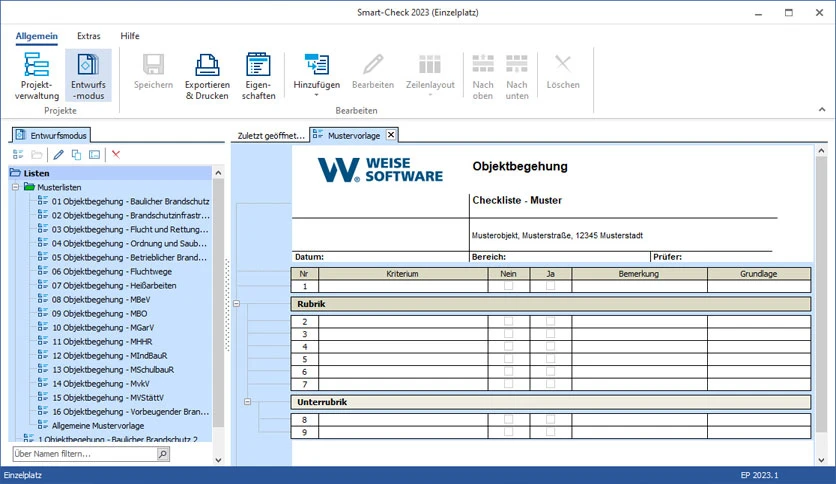The width and height of the screenshot is (836, 484).
Task: Collapse the Rubrik section node
Action: pyautogui.click(x=237, y=304)
